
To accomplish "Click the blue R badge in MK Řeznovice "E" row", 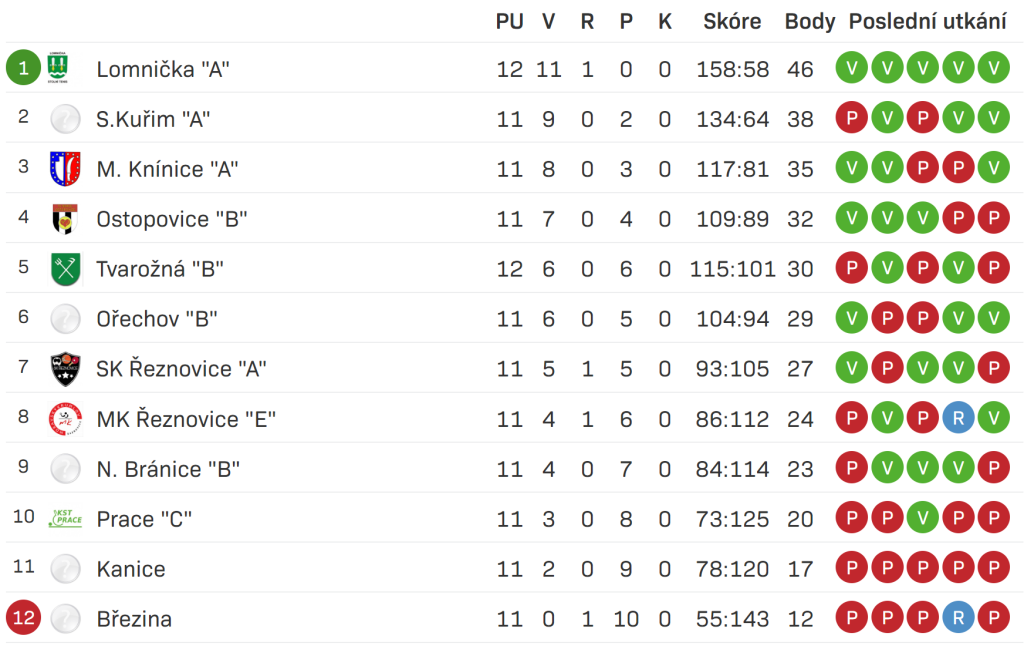I will (x=958, y=418).
